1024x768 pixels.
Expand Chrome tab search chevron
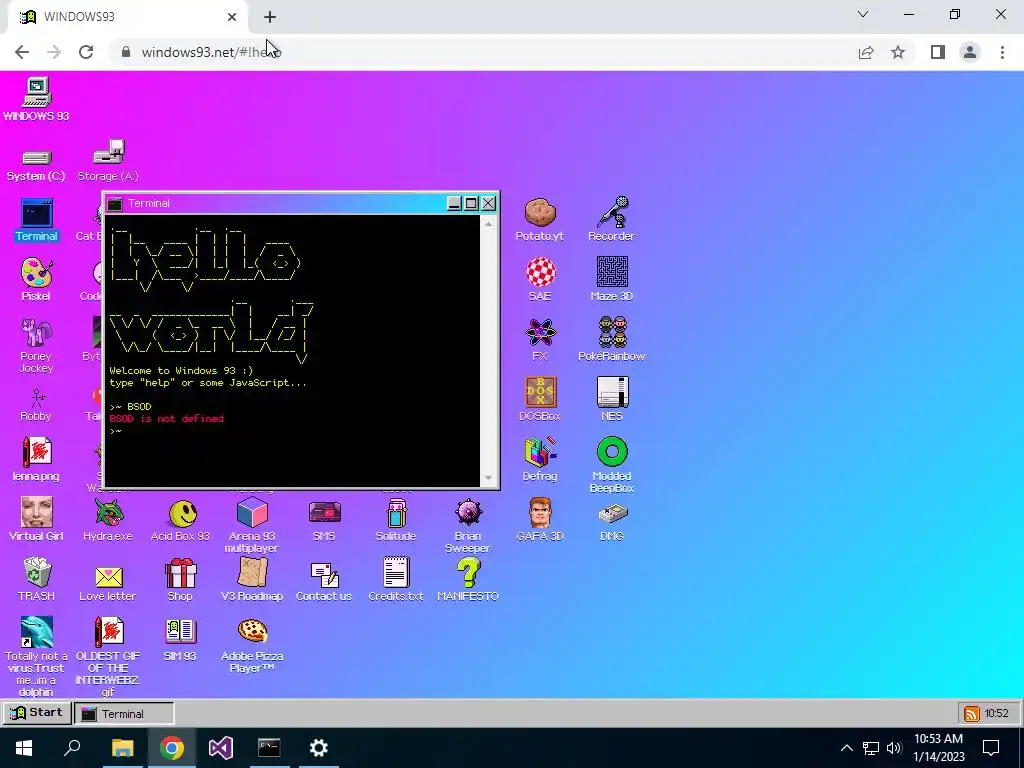[x=863, y=14]
